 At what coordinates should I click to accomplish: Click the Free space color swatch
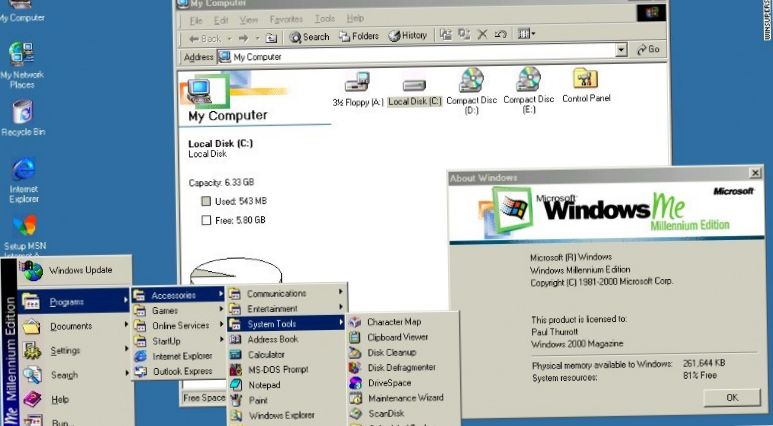coord(206,220)
